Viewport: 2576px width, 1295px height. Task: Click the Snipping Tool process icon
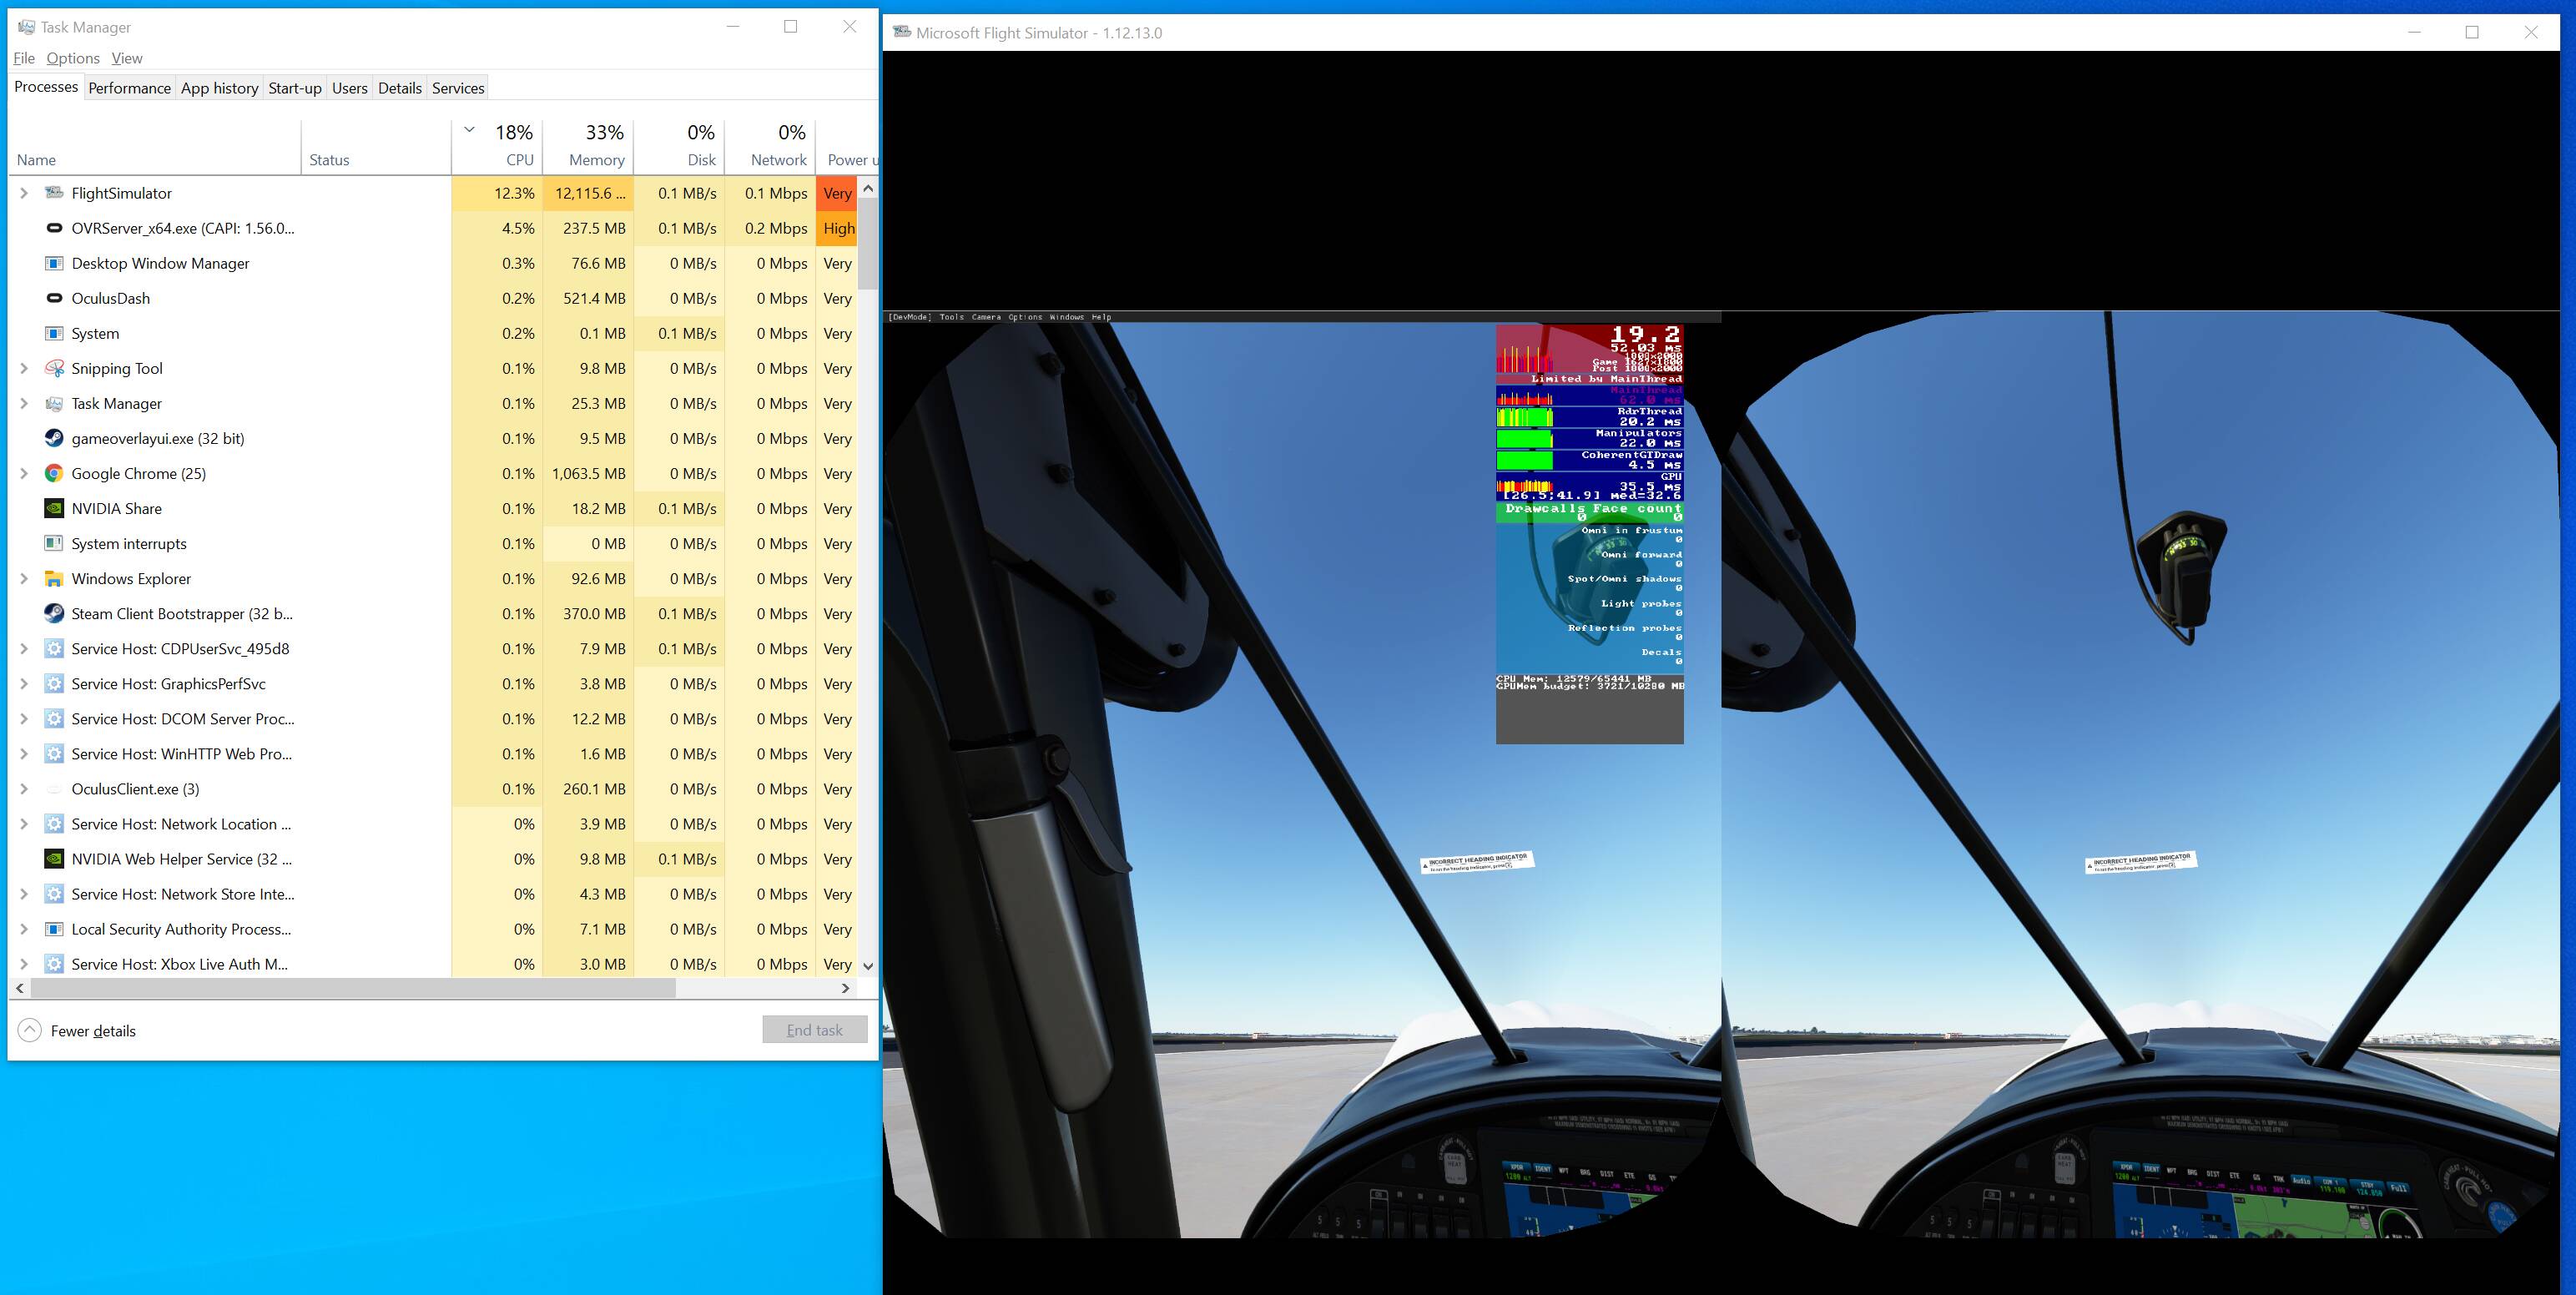pyautogui.click(x=54, y=368)
